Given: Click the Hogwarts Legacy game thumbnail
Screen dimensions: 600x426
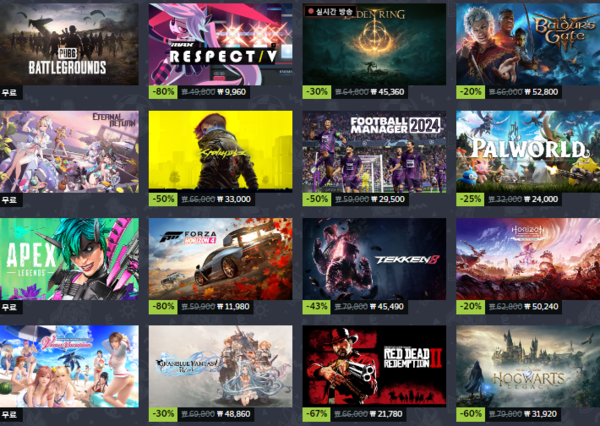Looking at the screenshot, I should 528,366.
